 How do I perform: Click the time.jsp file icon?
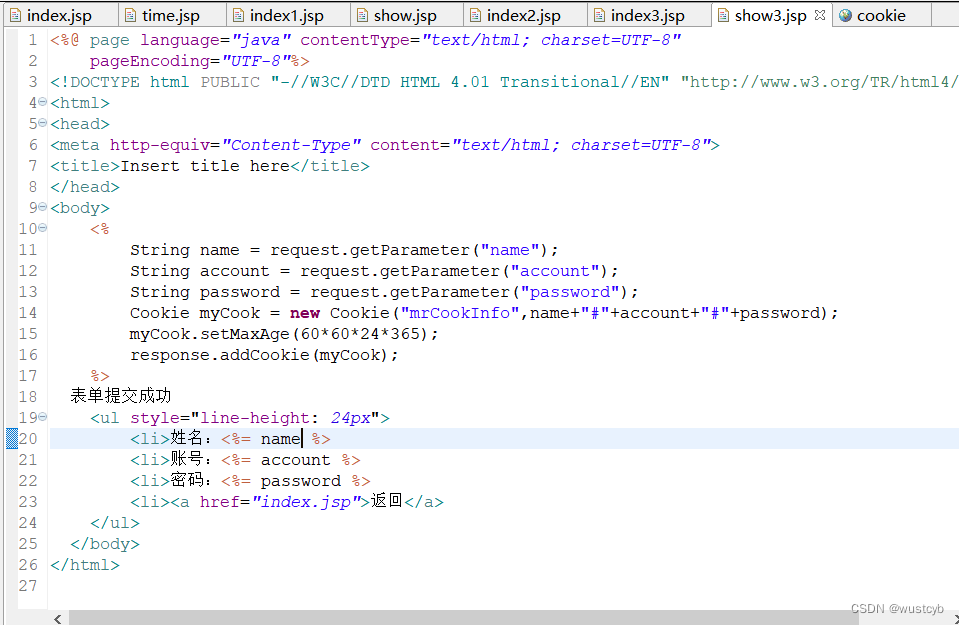pyautogui.click(x=130, y=15)
